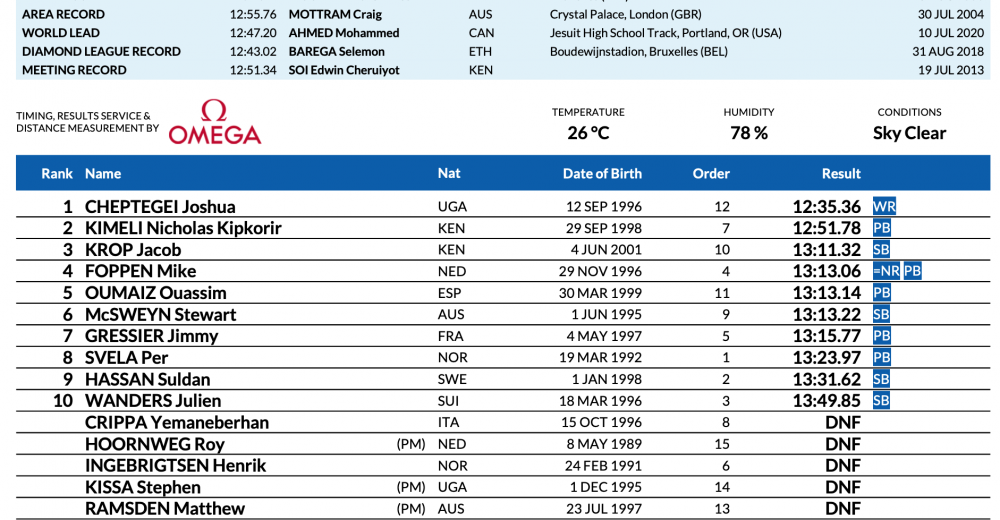
Task: Click the SUI nationality code
Action: pos(448,401)
